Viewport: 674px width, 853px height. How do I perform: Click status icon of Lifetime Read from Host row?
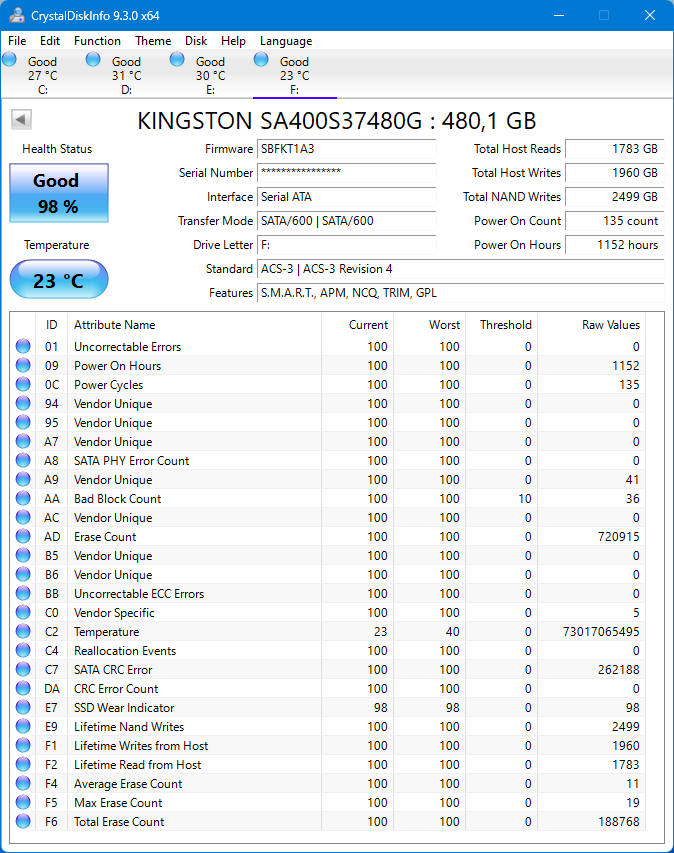pos(23,764)
